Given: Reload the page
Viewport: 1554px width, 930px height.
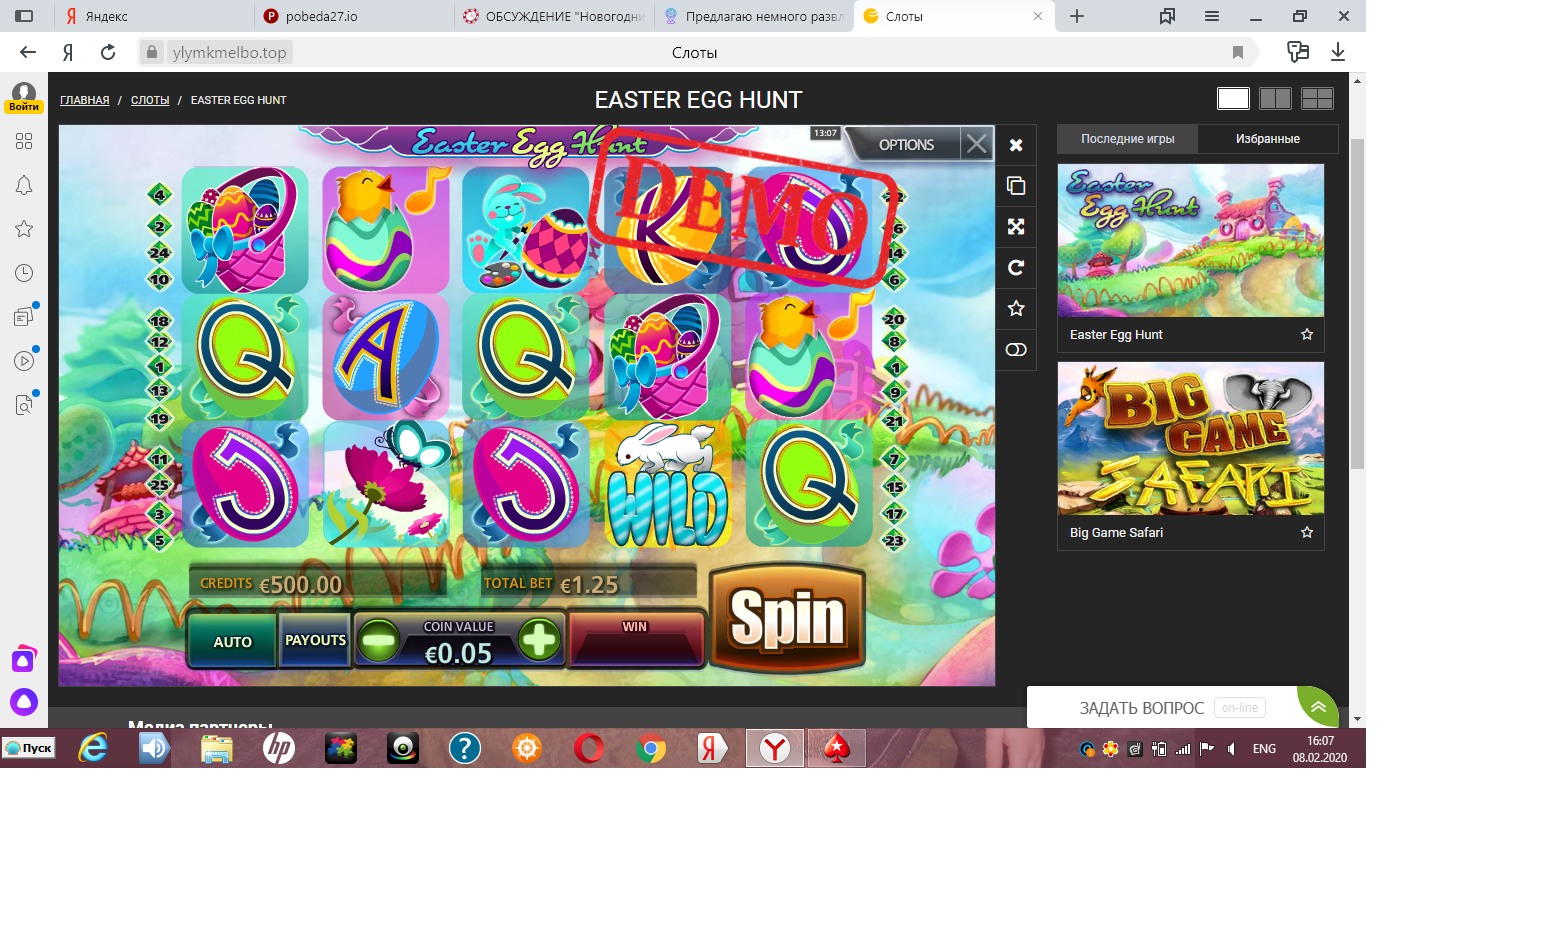Looking at the screenshot, I should click(108, 52).
